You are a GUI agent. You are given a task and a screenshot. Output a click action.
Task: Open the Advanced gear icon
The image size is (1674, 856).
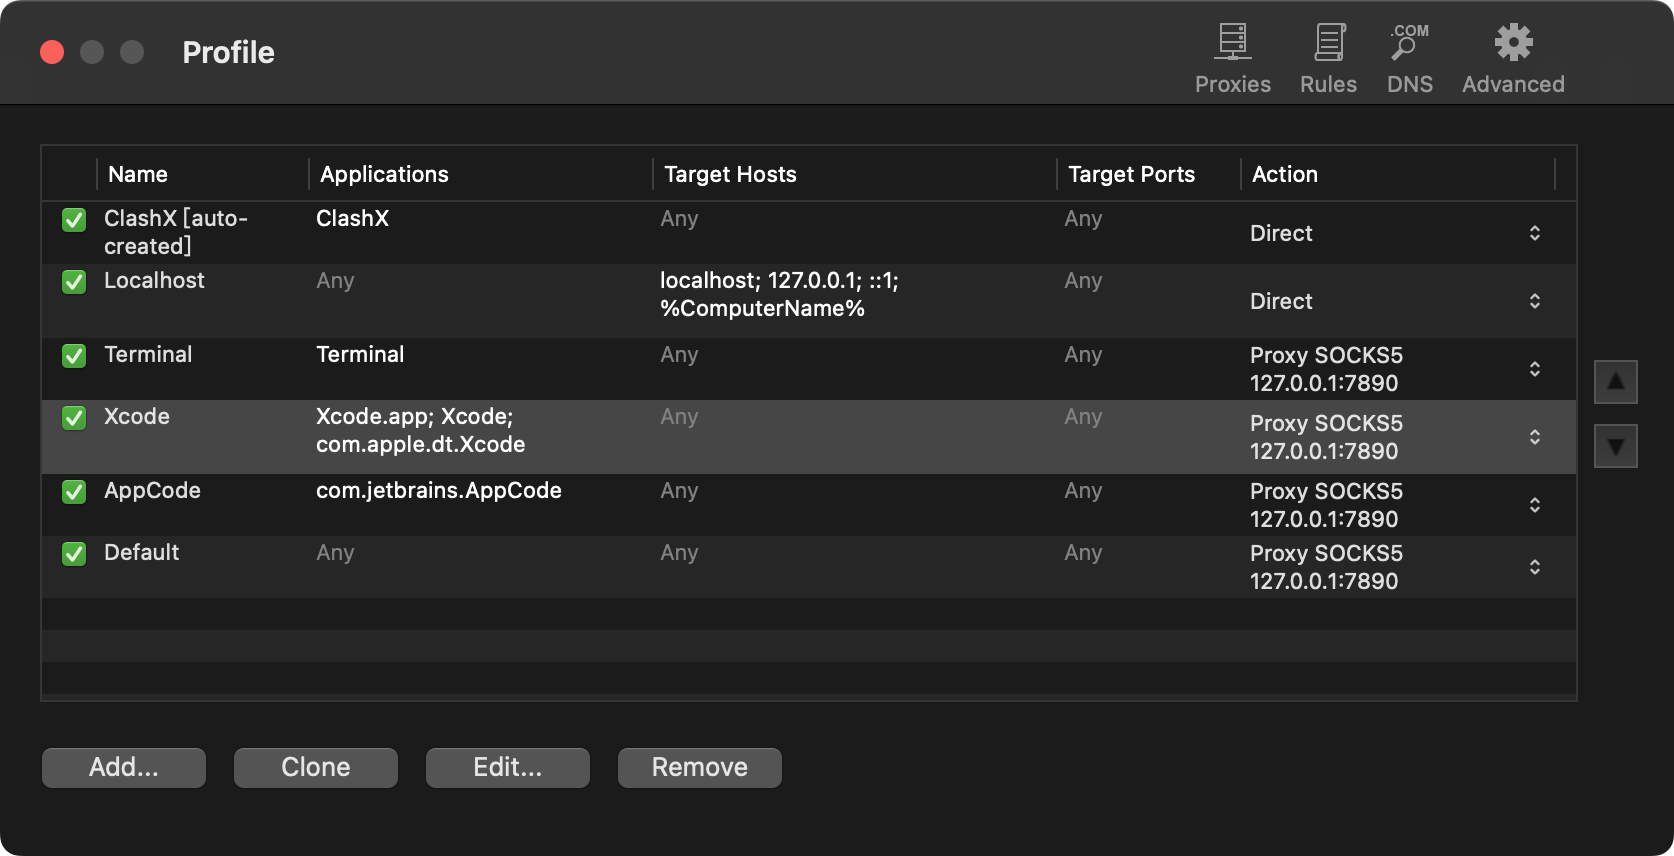pyautogui.click(x=1513, y=58)
